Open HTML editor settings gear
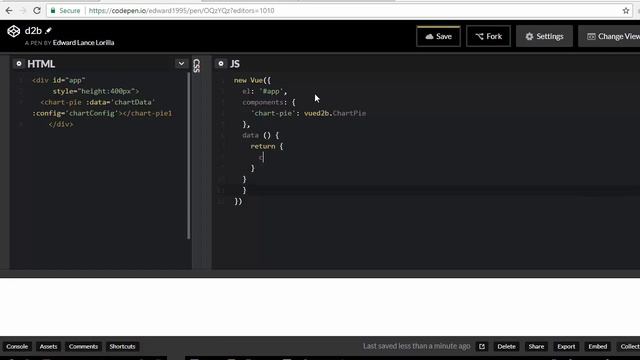Screen dimensions: 640x360 (x=18, y=64)
